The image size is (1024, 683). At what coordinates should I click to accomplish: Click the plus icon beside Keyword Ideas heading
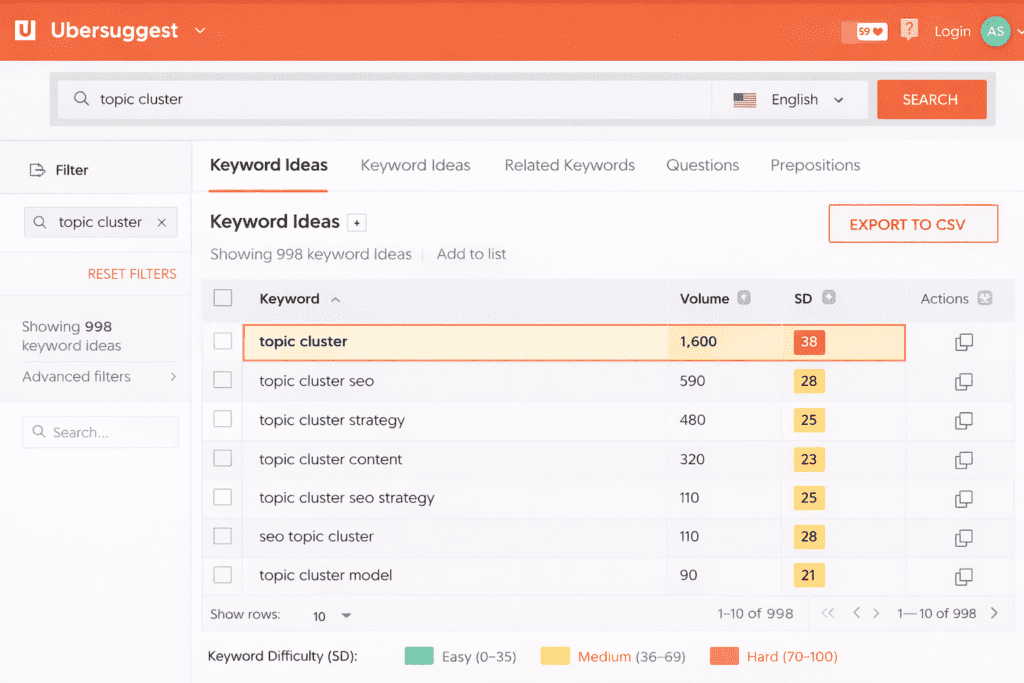(x=357, y=222)
